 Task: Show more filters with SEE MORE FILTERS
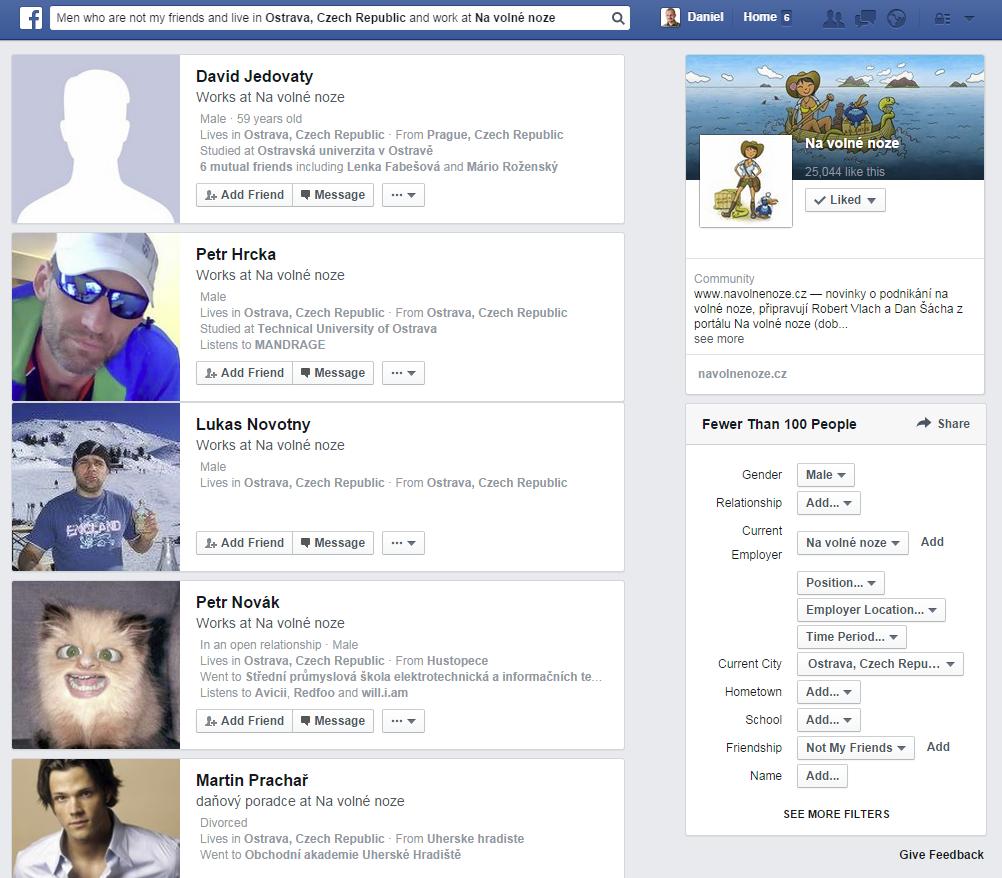[836, 814]
